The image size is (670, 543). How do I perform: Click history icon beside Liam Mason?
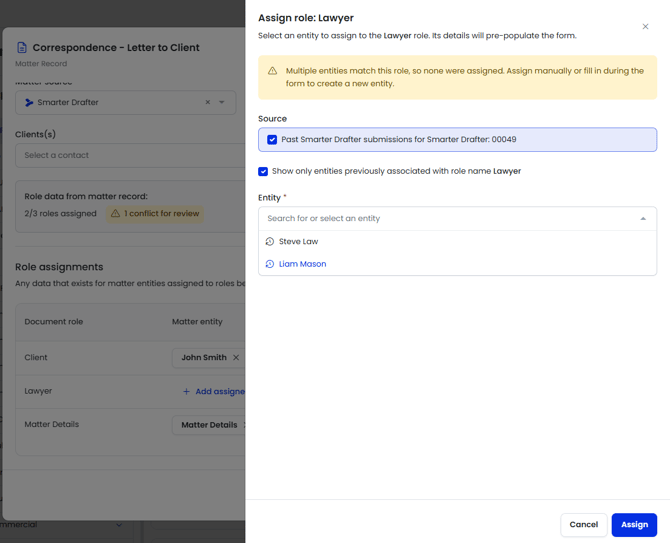pos(270,264)
